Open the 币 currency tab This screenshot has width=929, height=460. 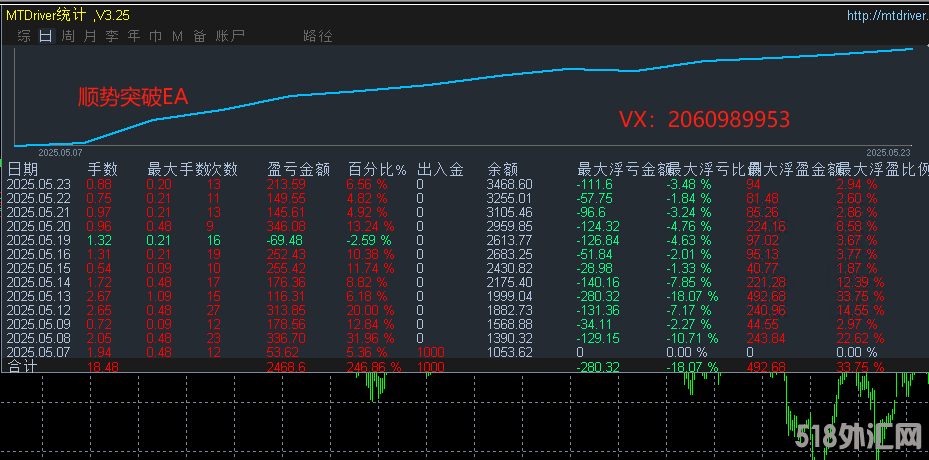point(155,36)
